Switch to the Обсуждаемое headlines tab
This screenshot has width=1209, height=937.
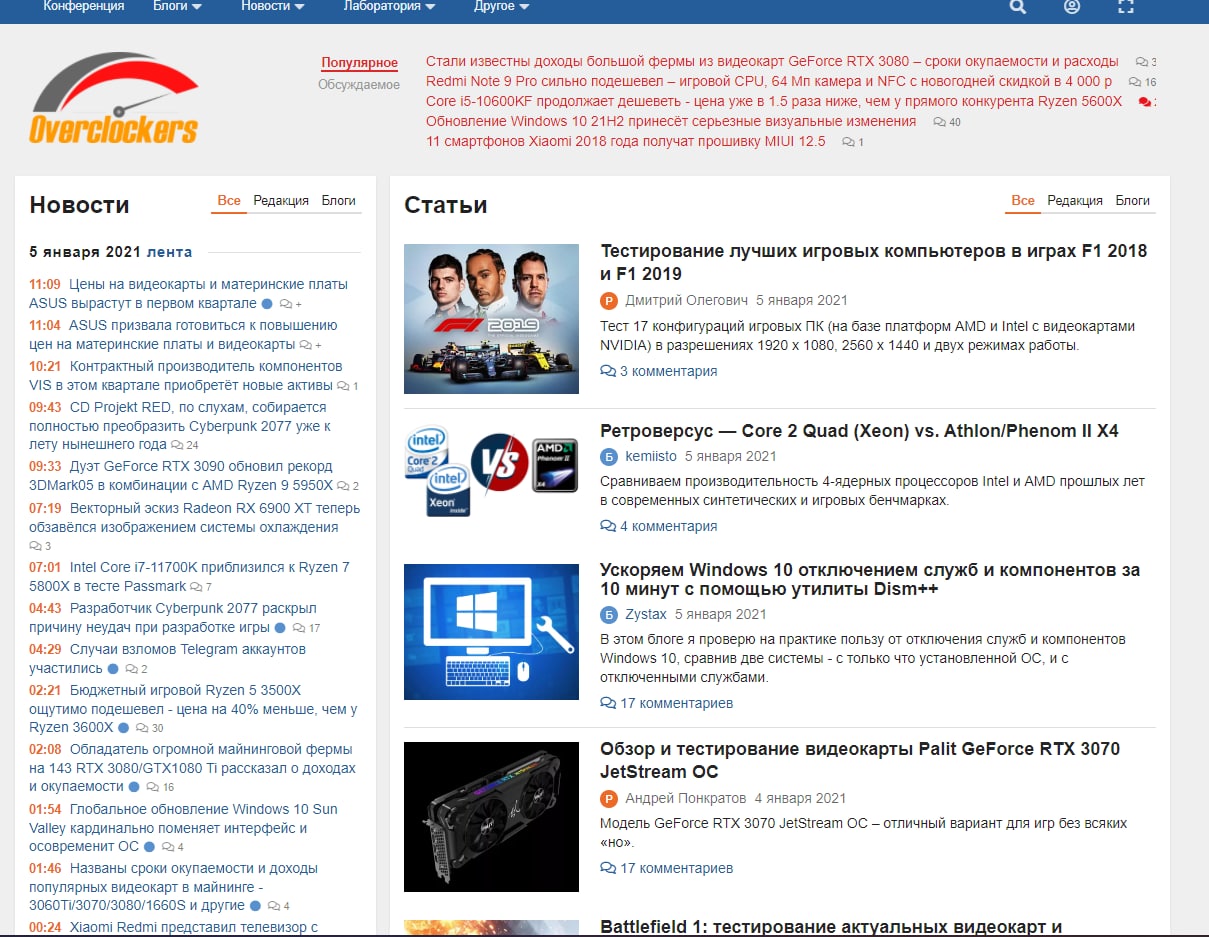coord(359,85)
